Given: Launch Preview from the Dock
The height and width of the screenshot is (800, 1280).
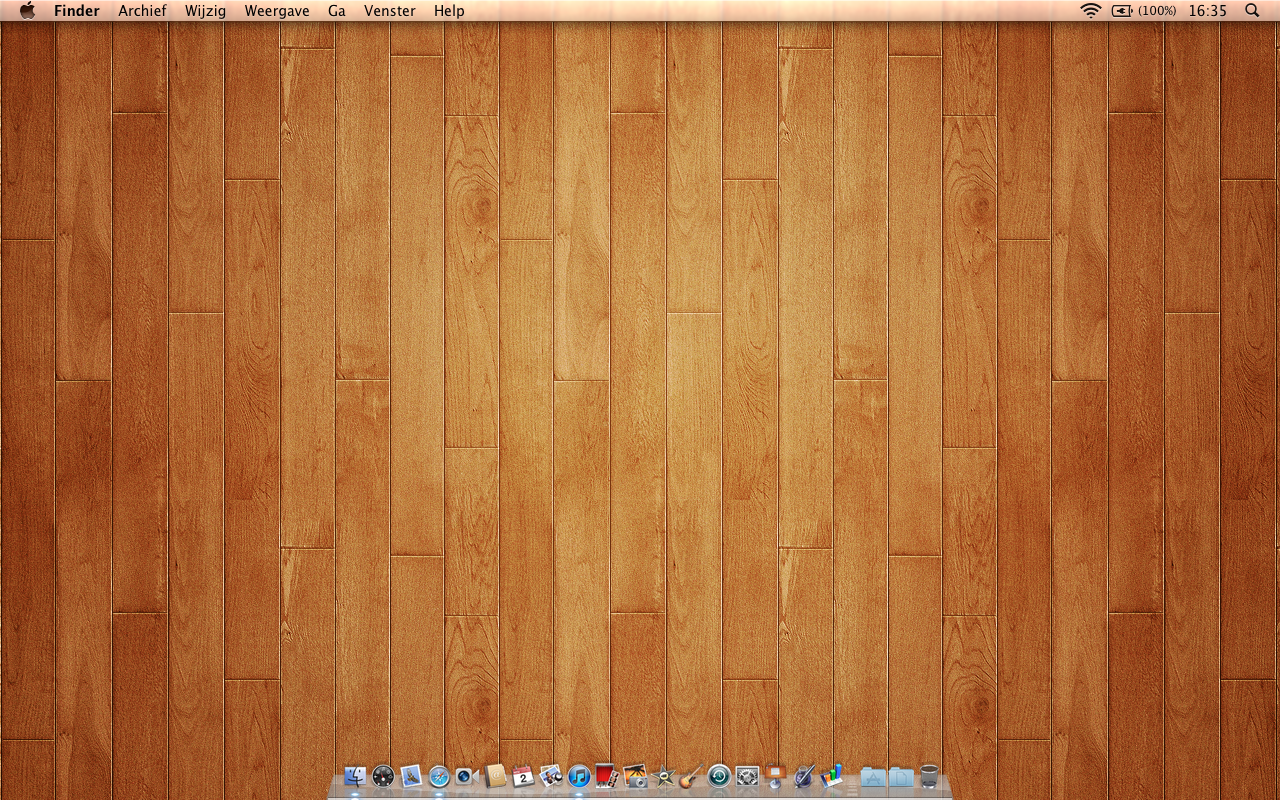Looking at the screenshot, I should point(551,776).
